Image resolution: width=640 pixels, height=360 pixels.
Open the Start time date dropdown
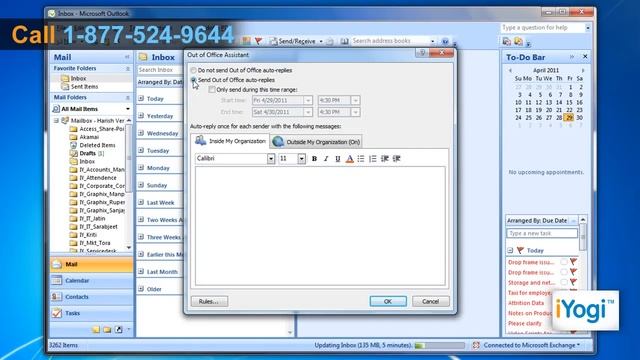tap(308, 100)
